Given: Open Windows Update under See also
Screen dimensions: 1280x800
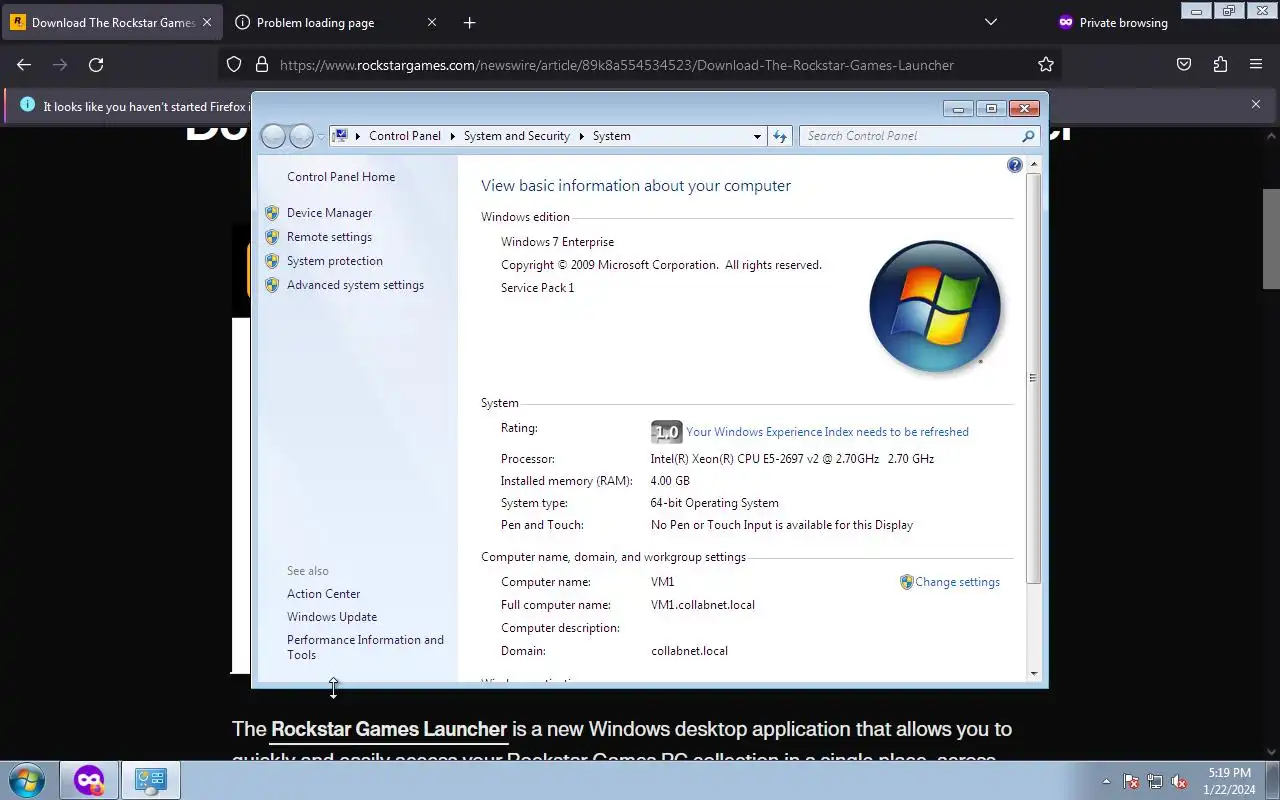Looking at the screenshot, I should click(332, 617).
